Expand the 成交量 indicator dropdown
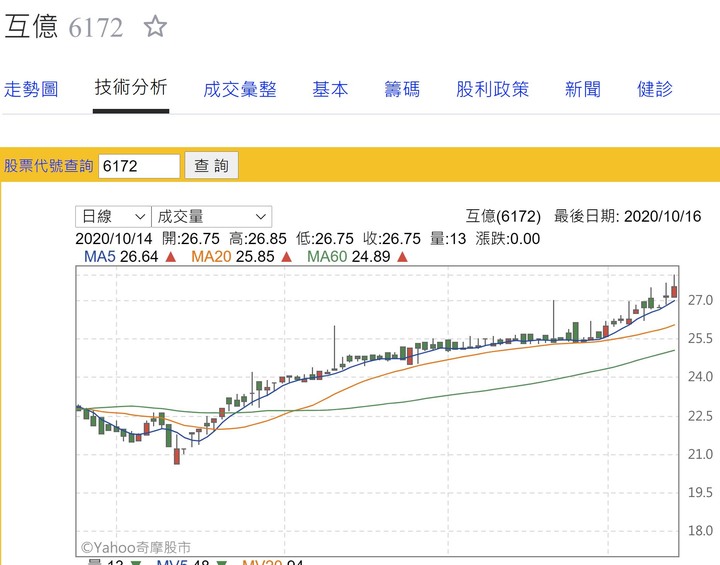This screenshot has width=720, height=565. coord(212,216)
